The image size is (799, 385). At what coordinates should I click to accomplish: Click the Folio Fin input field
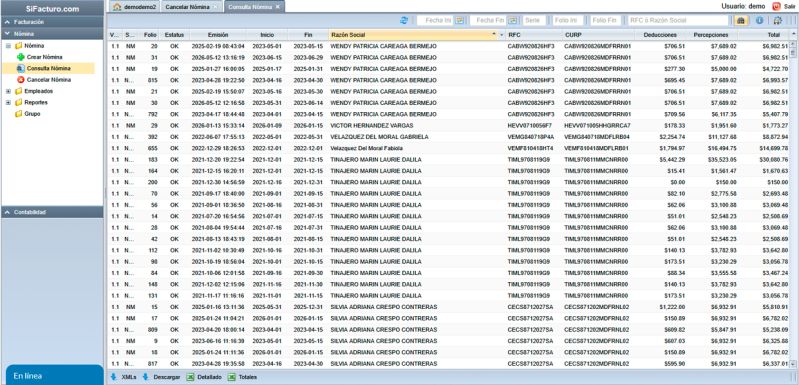tap(606, 20)
